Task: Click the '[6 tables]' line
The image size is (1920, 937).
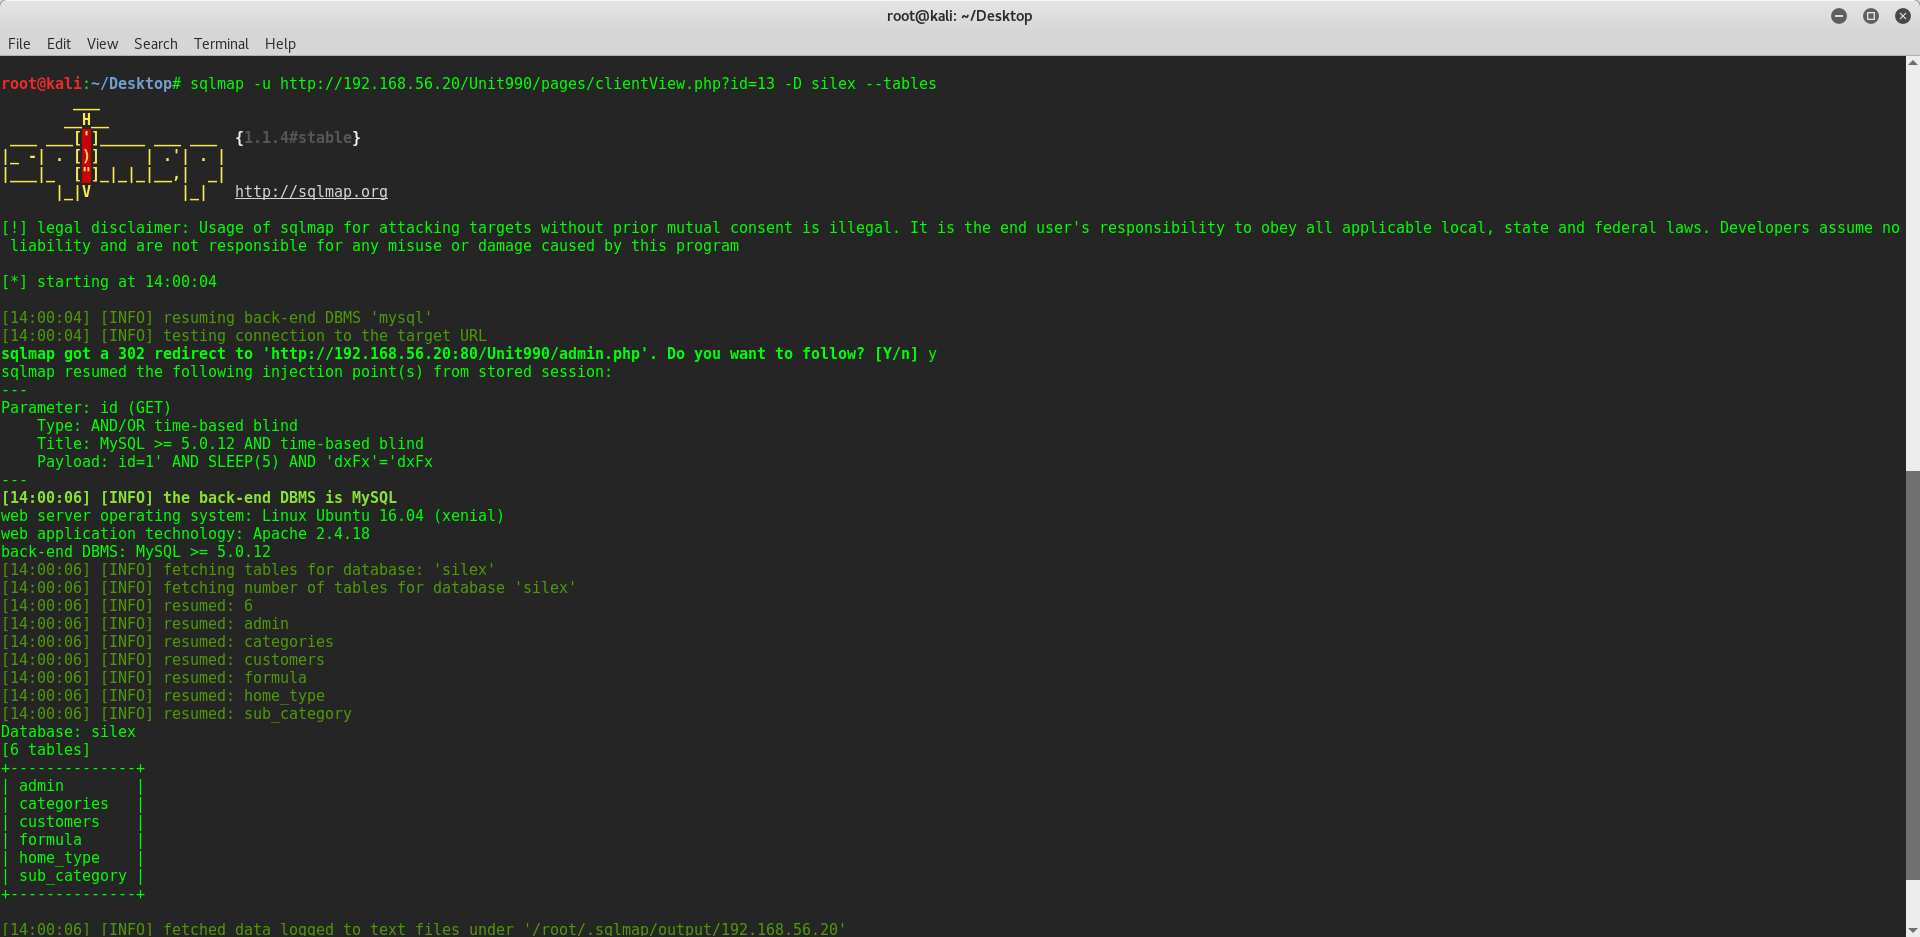Action: click(46, 750)
